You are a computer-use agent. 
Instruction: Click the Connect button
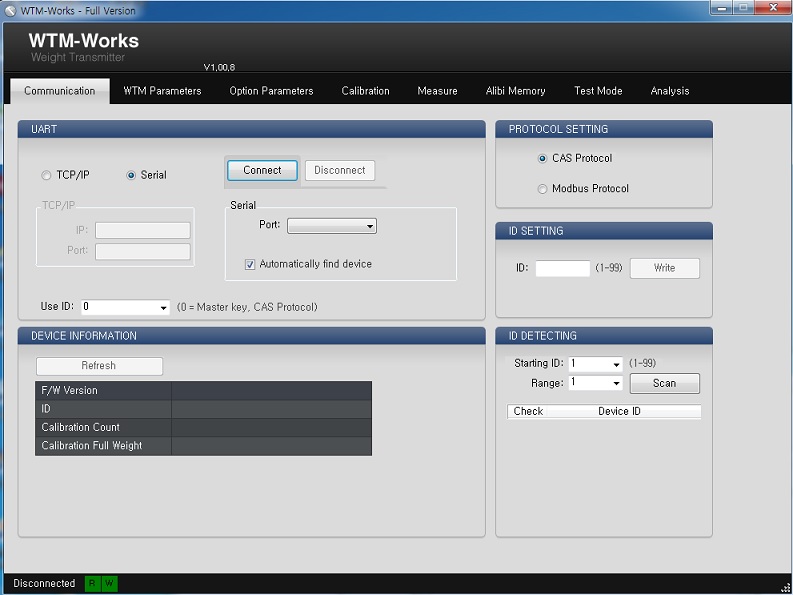tap(262, 171)
